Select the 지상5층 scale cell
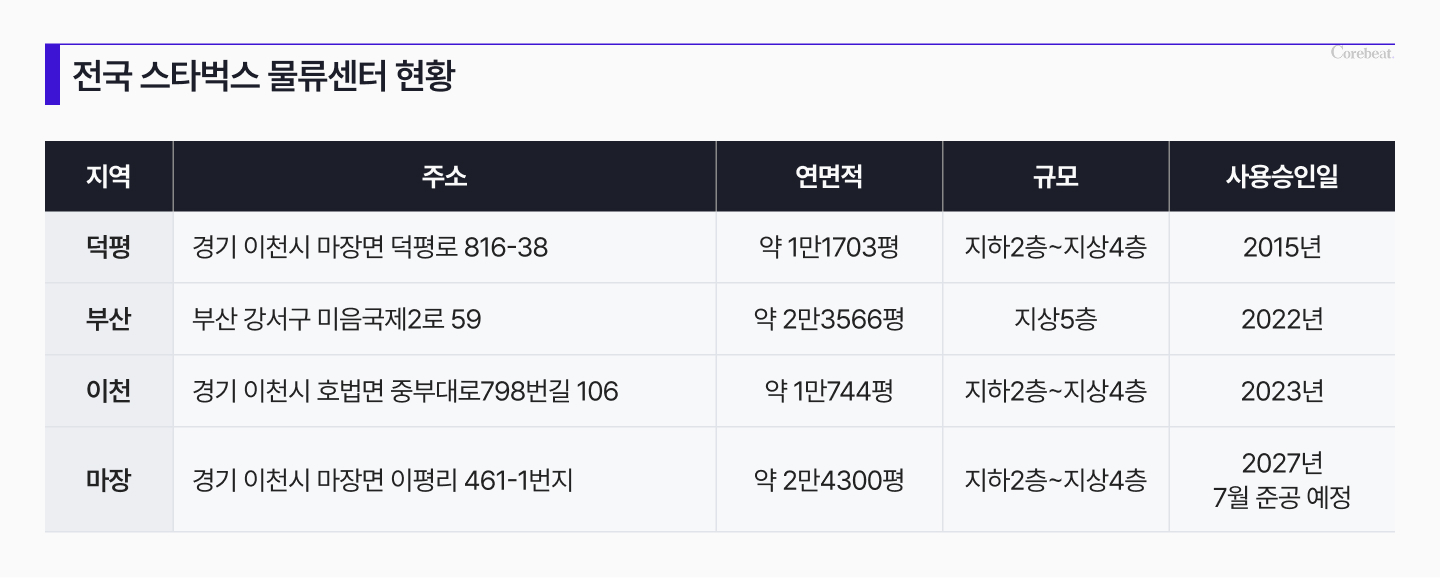The image size is (1440, 578). (1055, 319)
